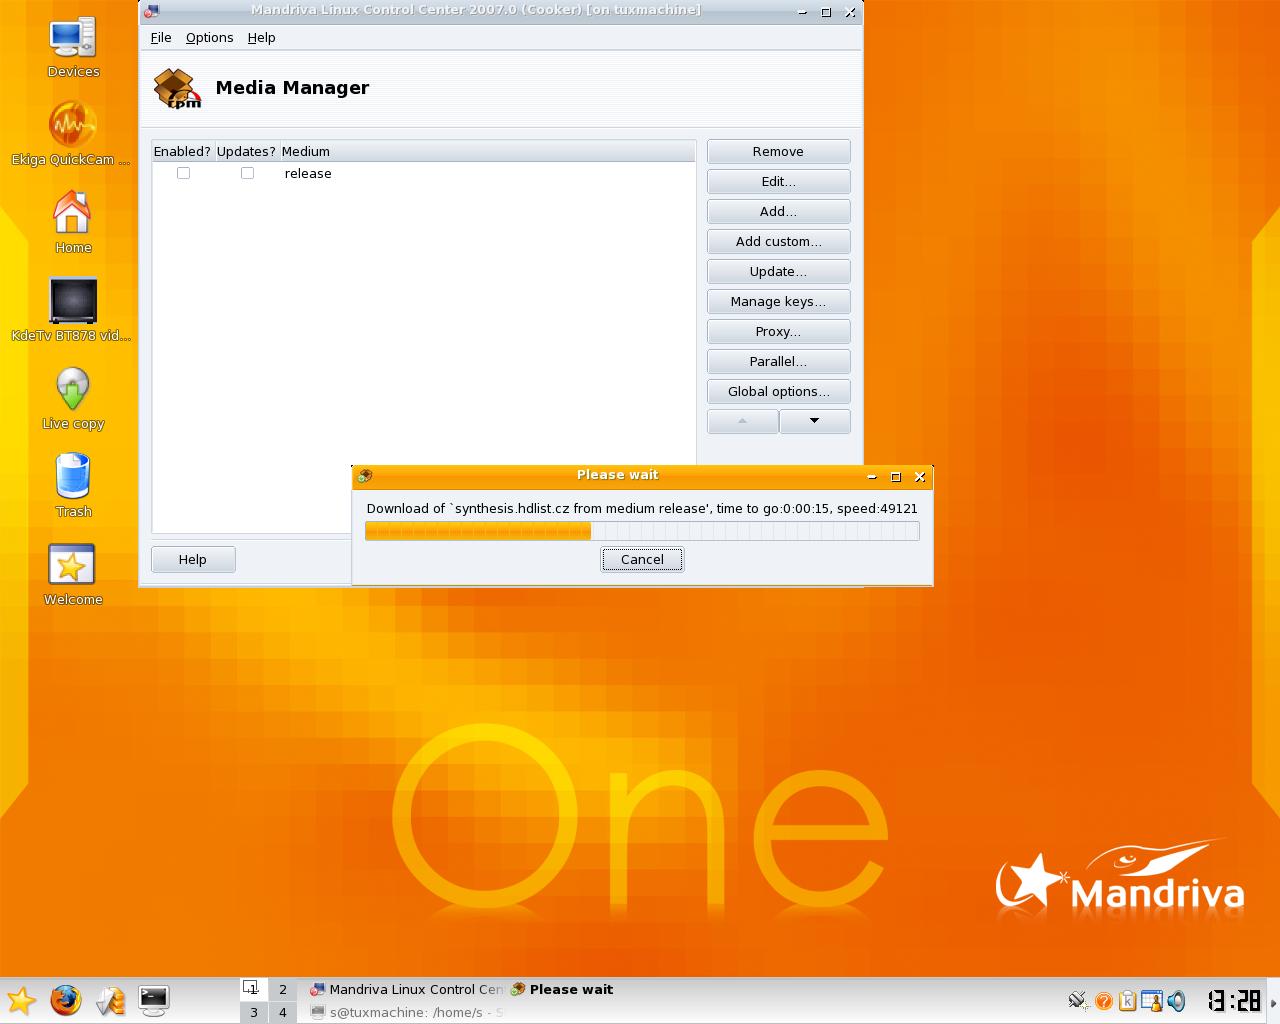
Task: Open the File menu
Action: point(161,37)
